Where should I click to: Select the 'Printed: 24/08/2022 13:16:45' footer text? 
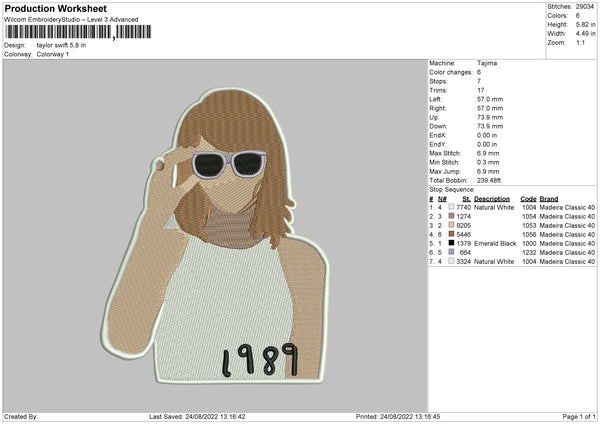click(x=398, y=416)
